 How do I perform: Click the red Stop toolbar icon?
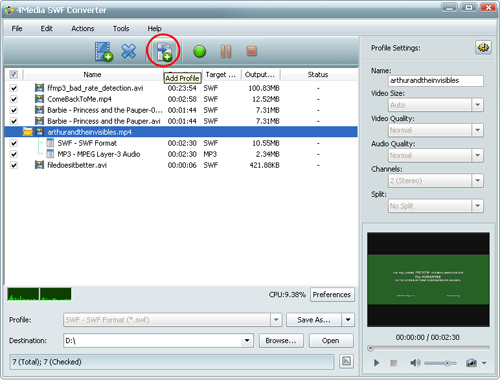coord(251,51)
